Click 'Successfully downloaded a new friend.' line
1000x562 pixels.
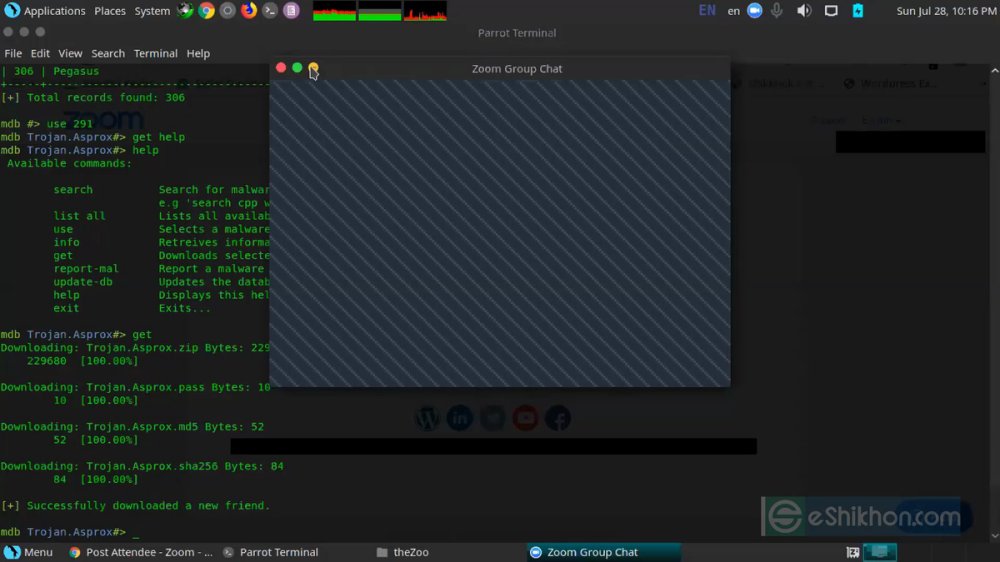(x=135, y=506)
